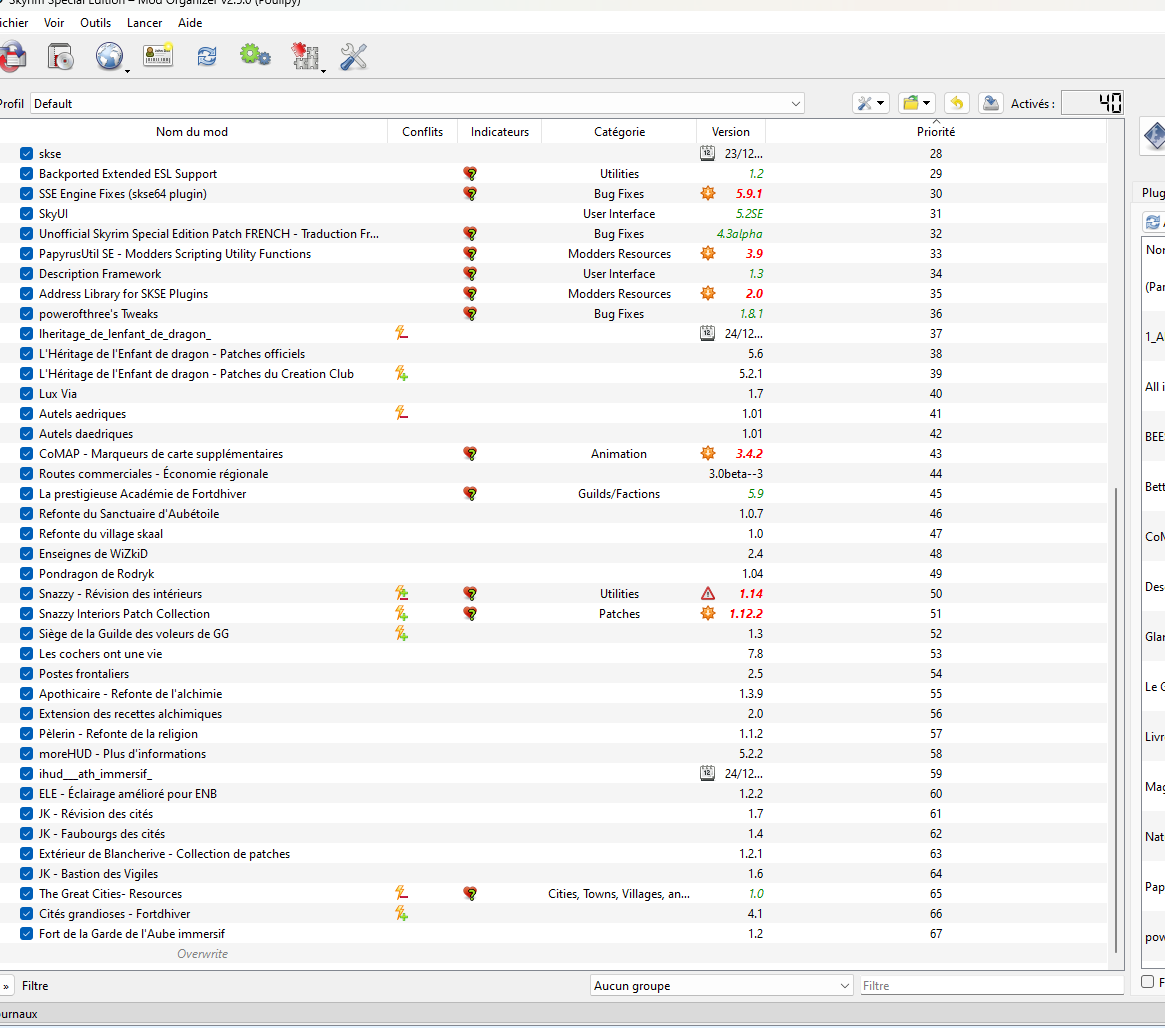This screenshot has width=1165, height=1028.
Task: Click the heart indicator for La prestigieuse Académie de Fortdhiver
Action: (x=470, y=493)
